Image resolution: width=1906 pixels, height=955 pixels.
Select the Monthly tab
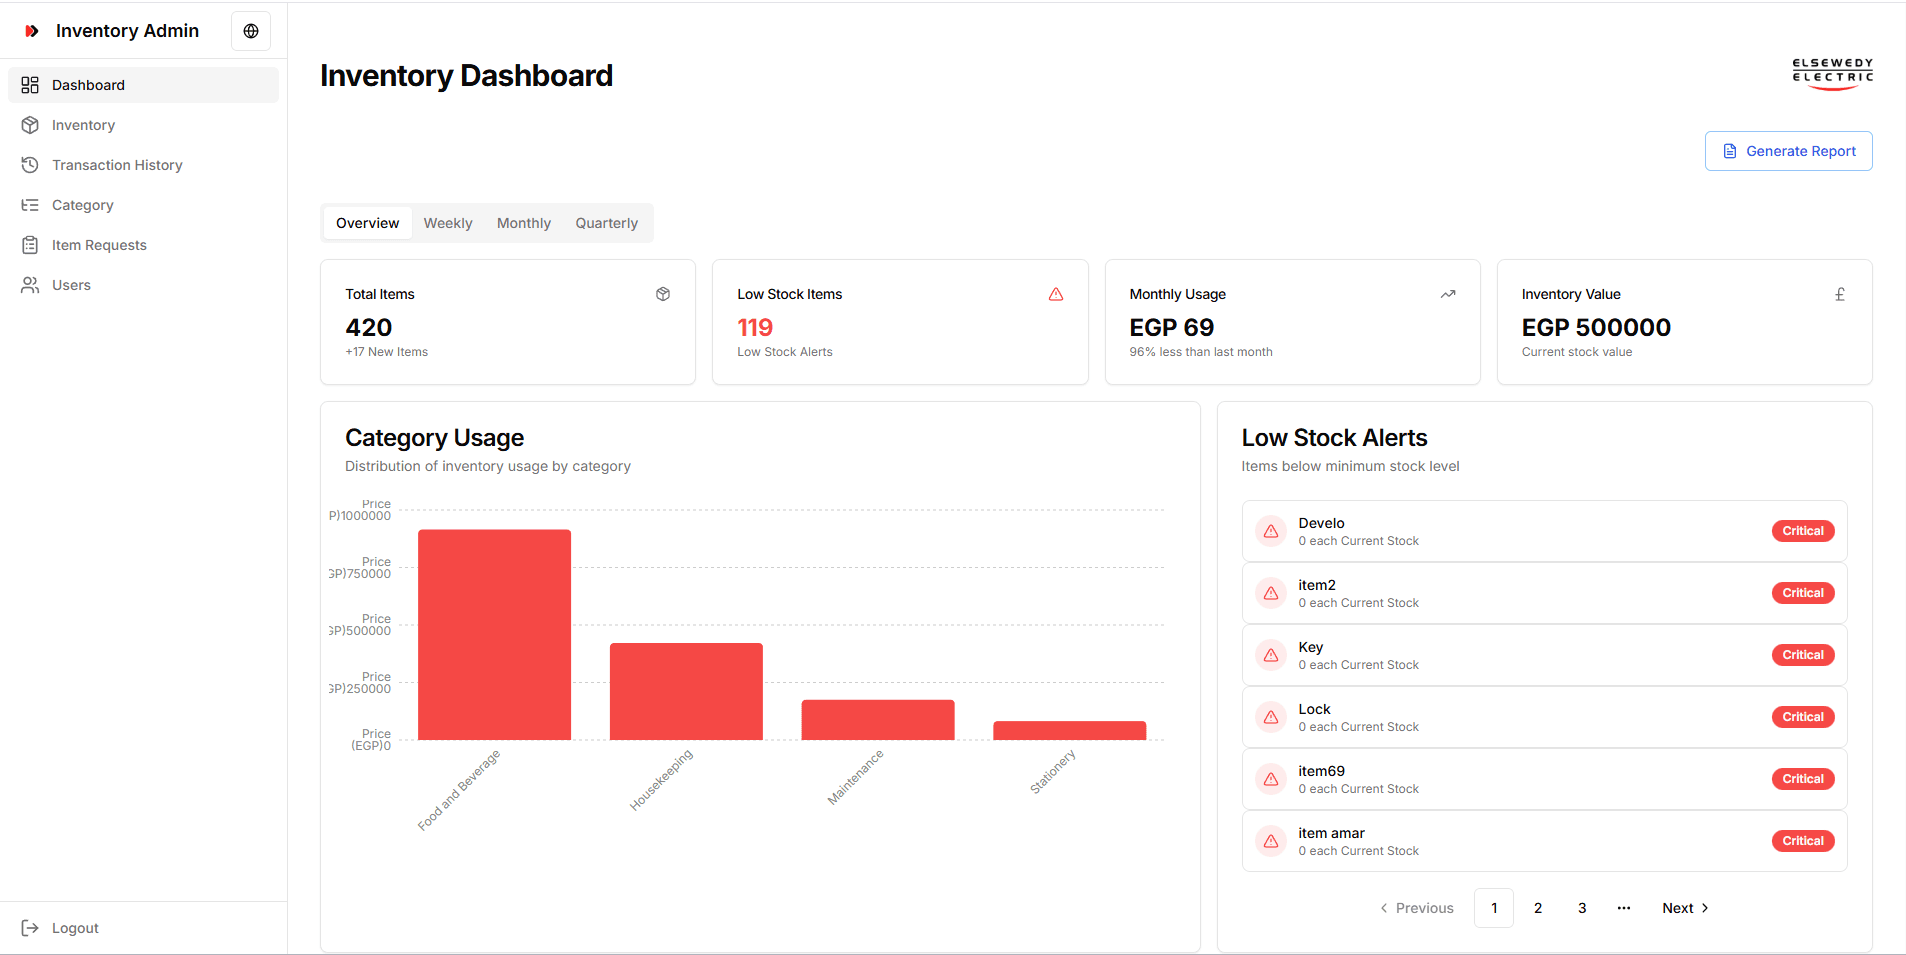click(524, 223)
